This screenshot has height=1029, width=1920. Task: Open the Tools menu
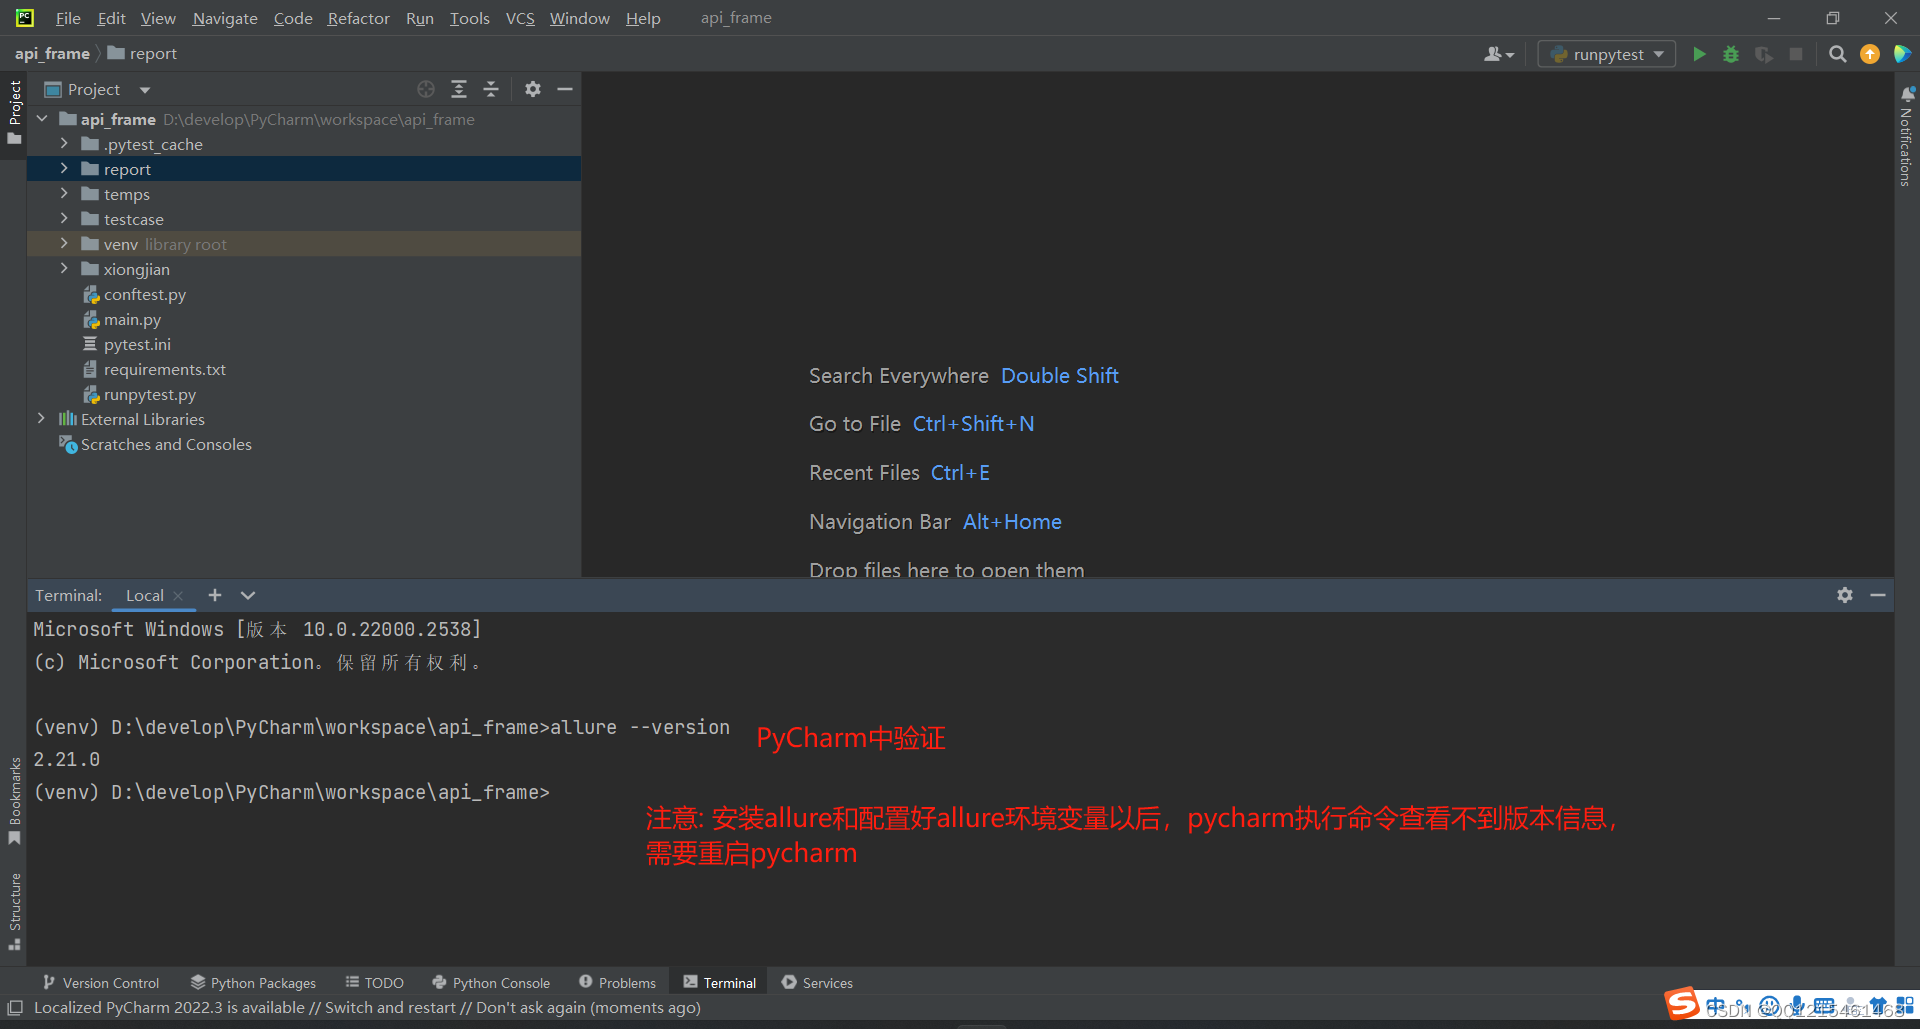point(469,18)
